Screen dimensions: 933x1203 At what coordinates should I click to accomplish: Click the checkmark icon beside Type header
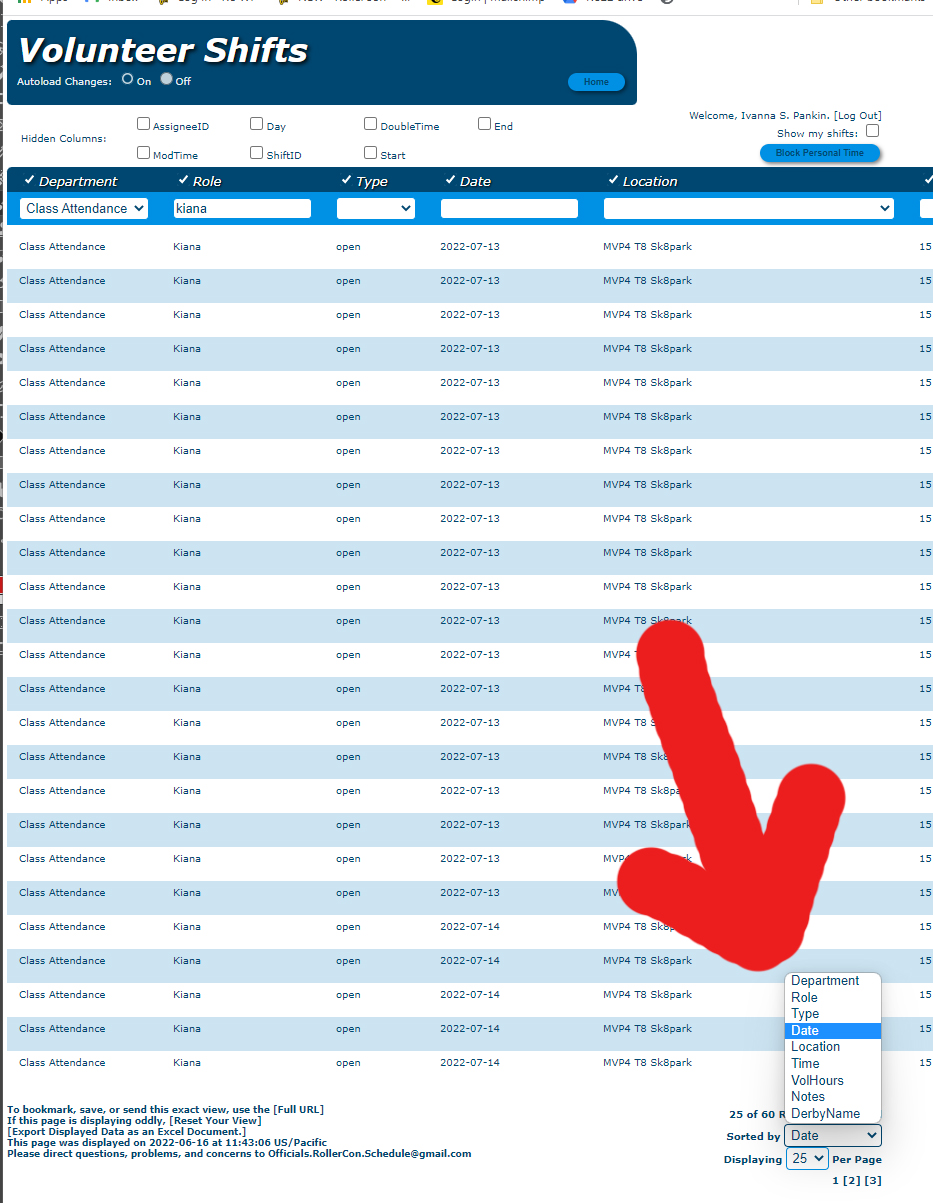coord(346,180)
